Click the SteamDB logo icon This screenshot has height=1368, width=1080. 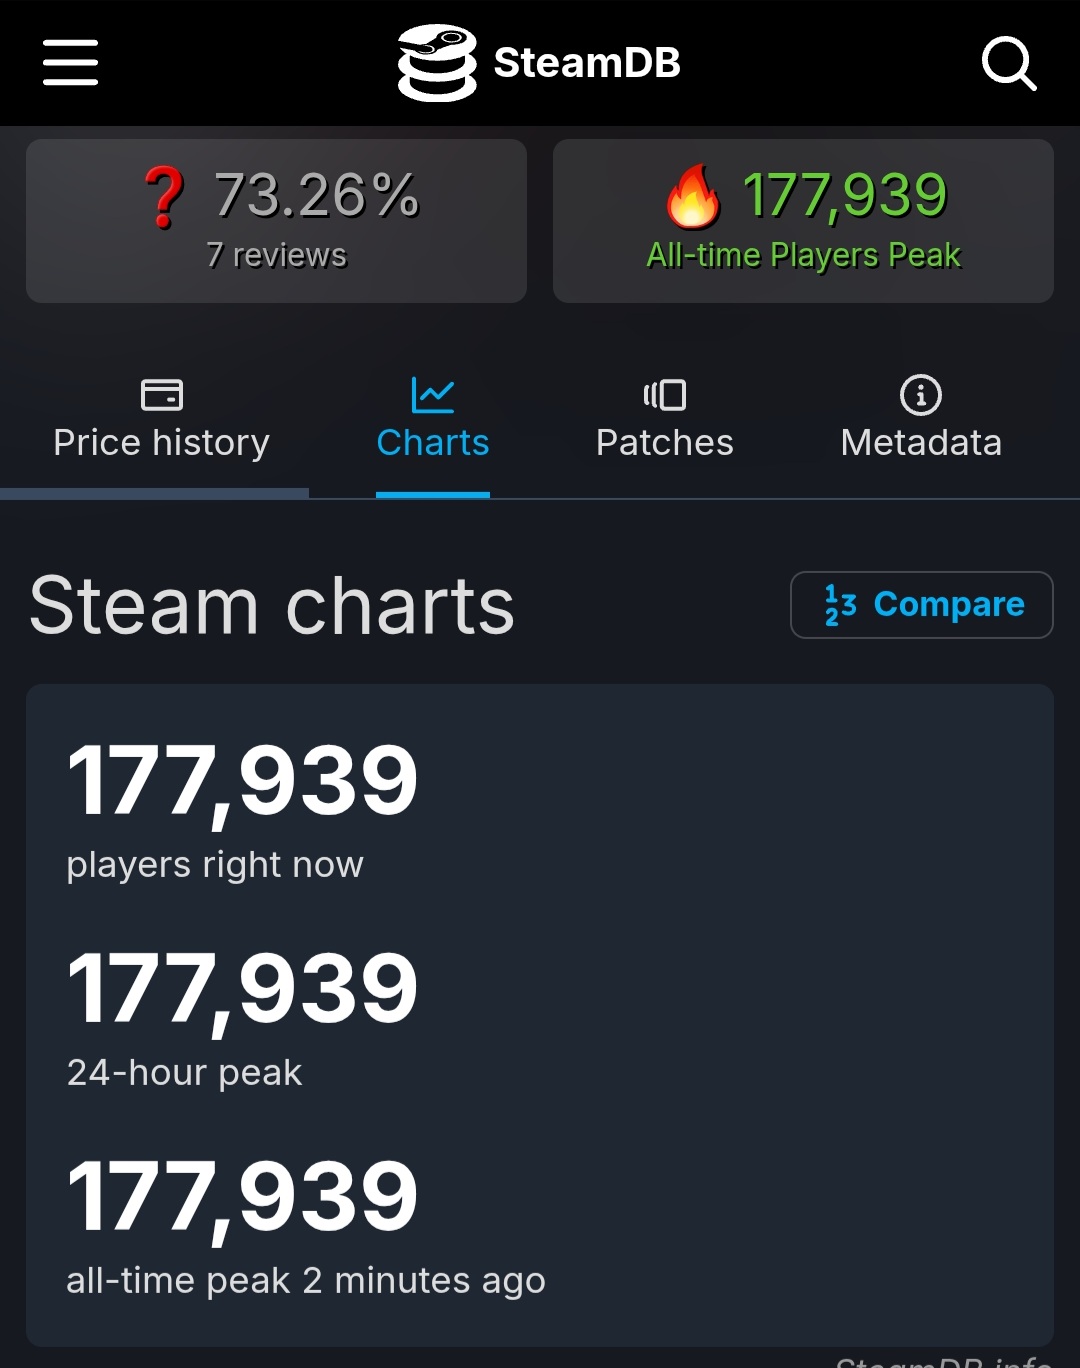[x=437, y=63]
